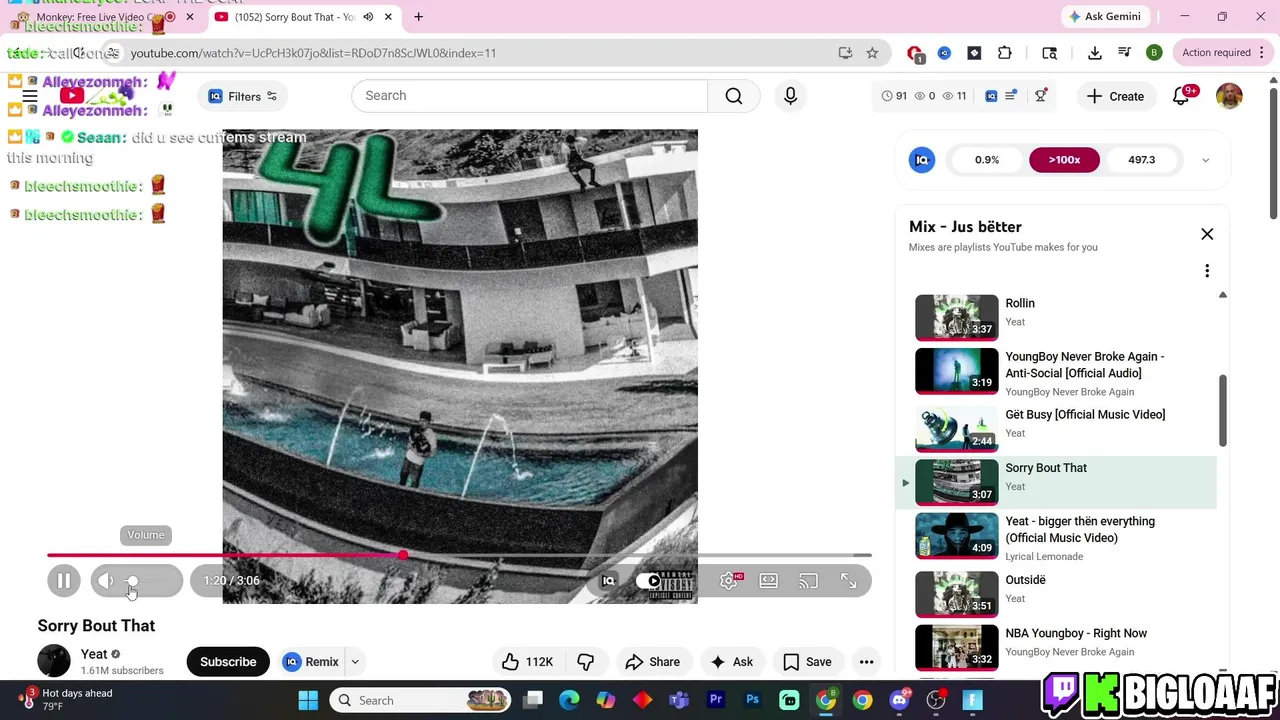Viewport: 1280px width, 720px height.
Task: Click the Yeat channel avatar
Action: pos(54,661)
